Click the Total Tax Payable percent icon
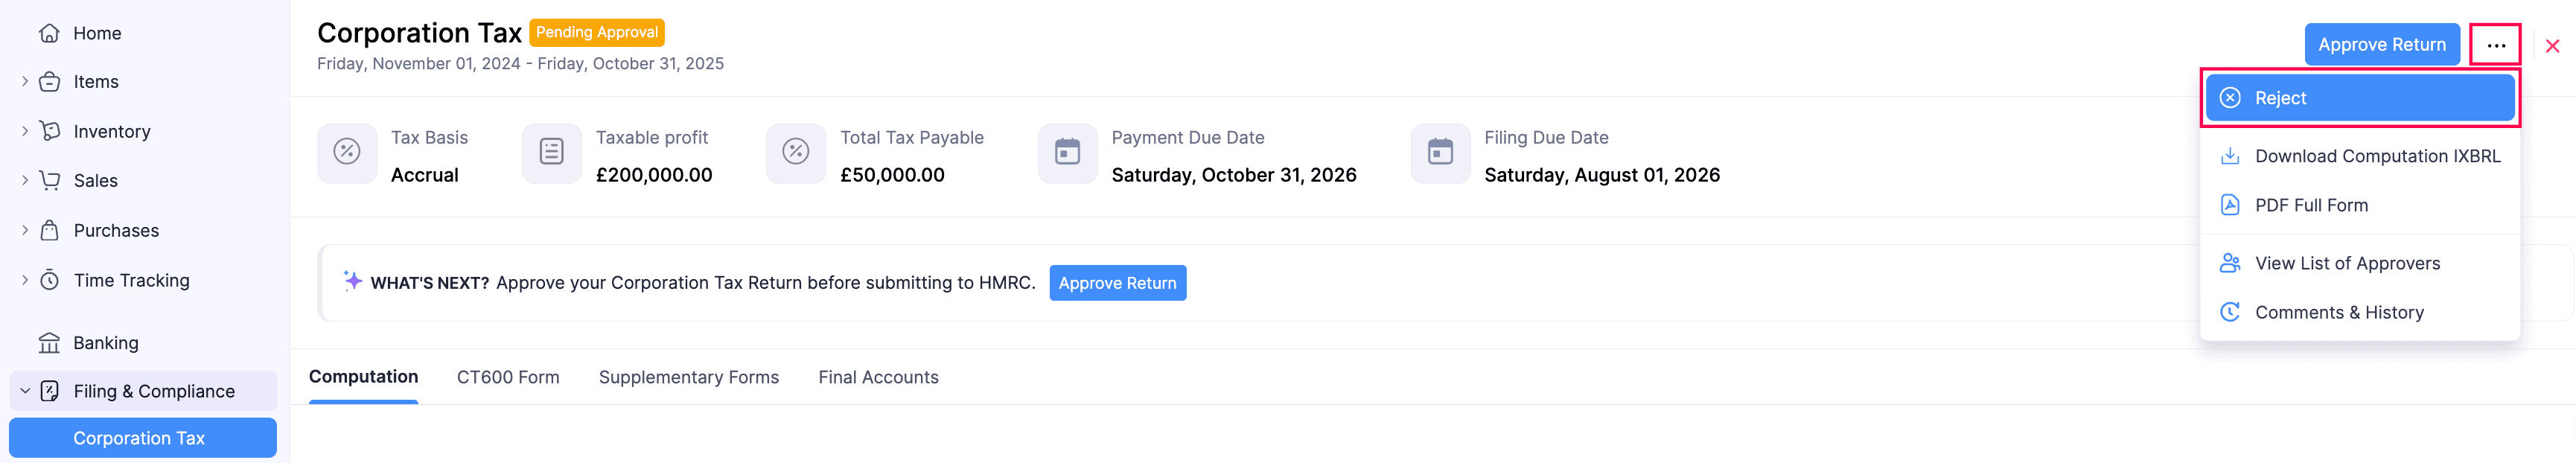 pyautogui.click(x=795, y=153)
